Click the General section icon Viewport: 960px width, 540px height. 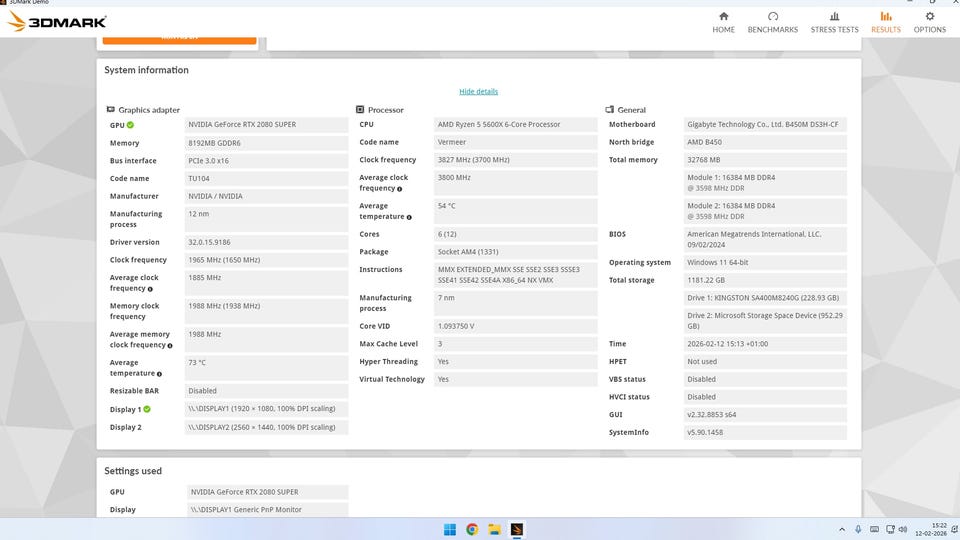pos(609,110)
